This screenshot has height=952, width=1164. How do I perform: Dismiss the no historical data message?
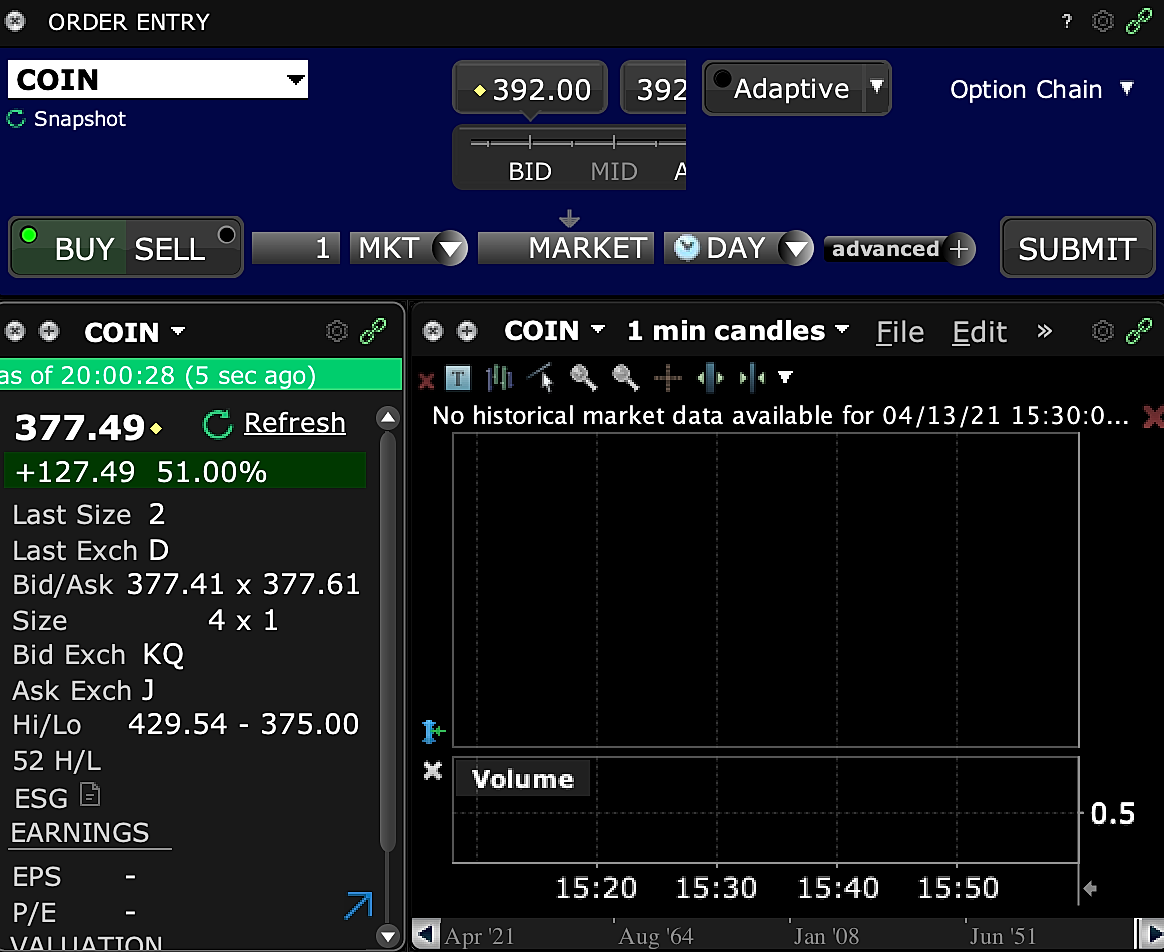tap(1153, 417)
